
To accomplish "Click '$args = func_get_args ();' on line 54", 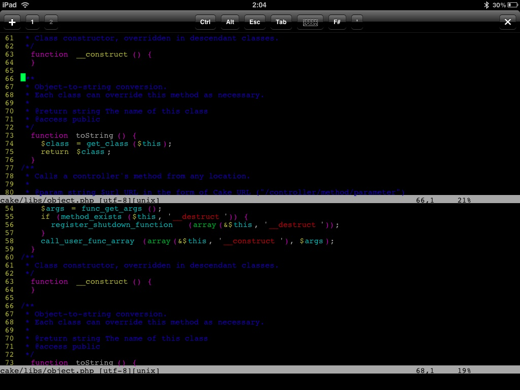I will 101,209.
